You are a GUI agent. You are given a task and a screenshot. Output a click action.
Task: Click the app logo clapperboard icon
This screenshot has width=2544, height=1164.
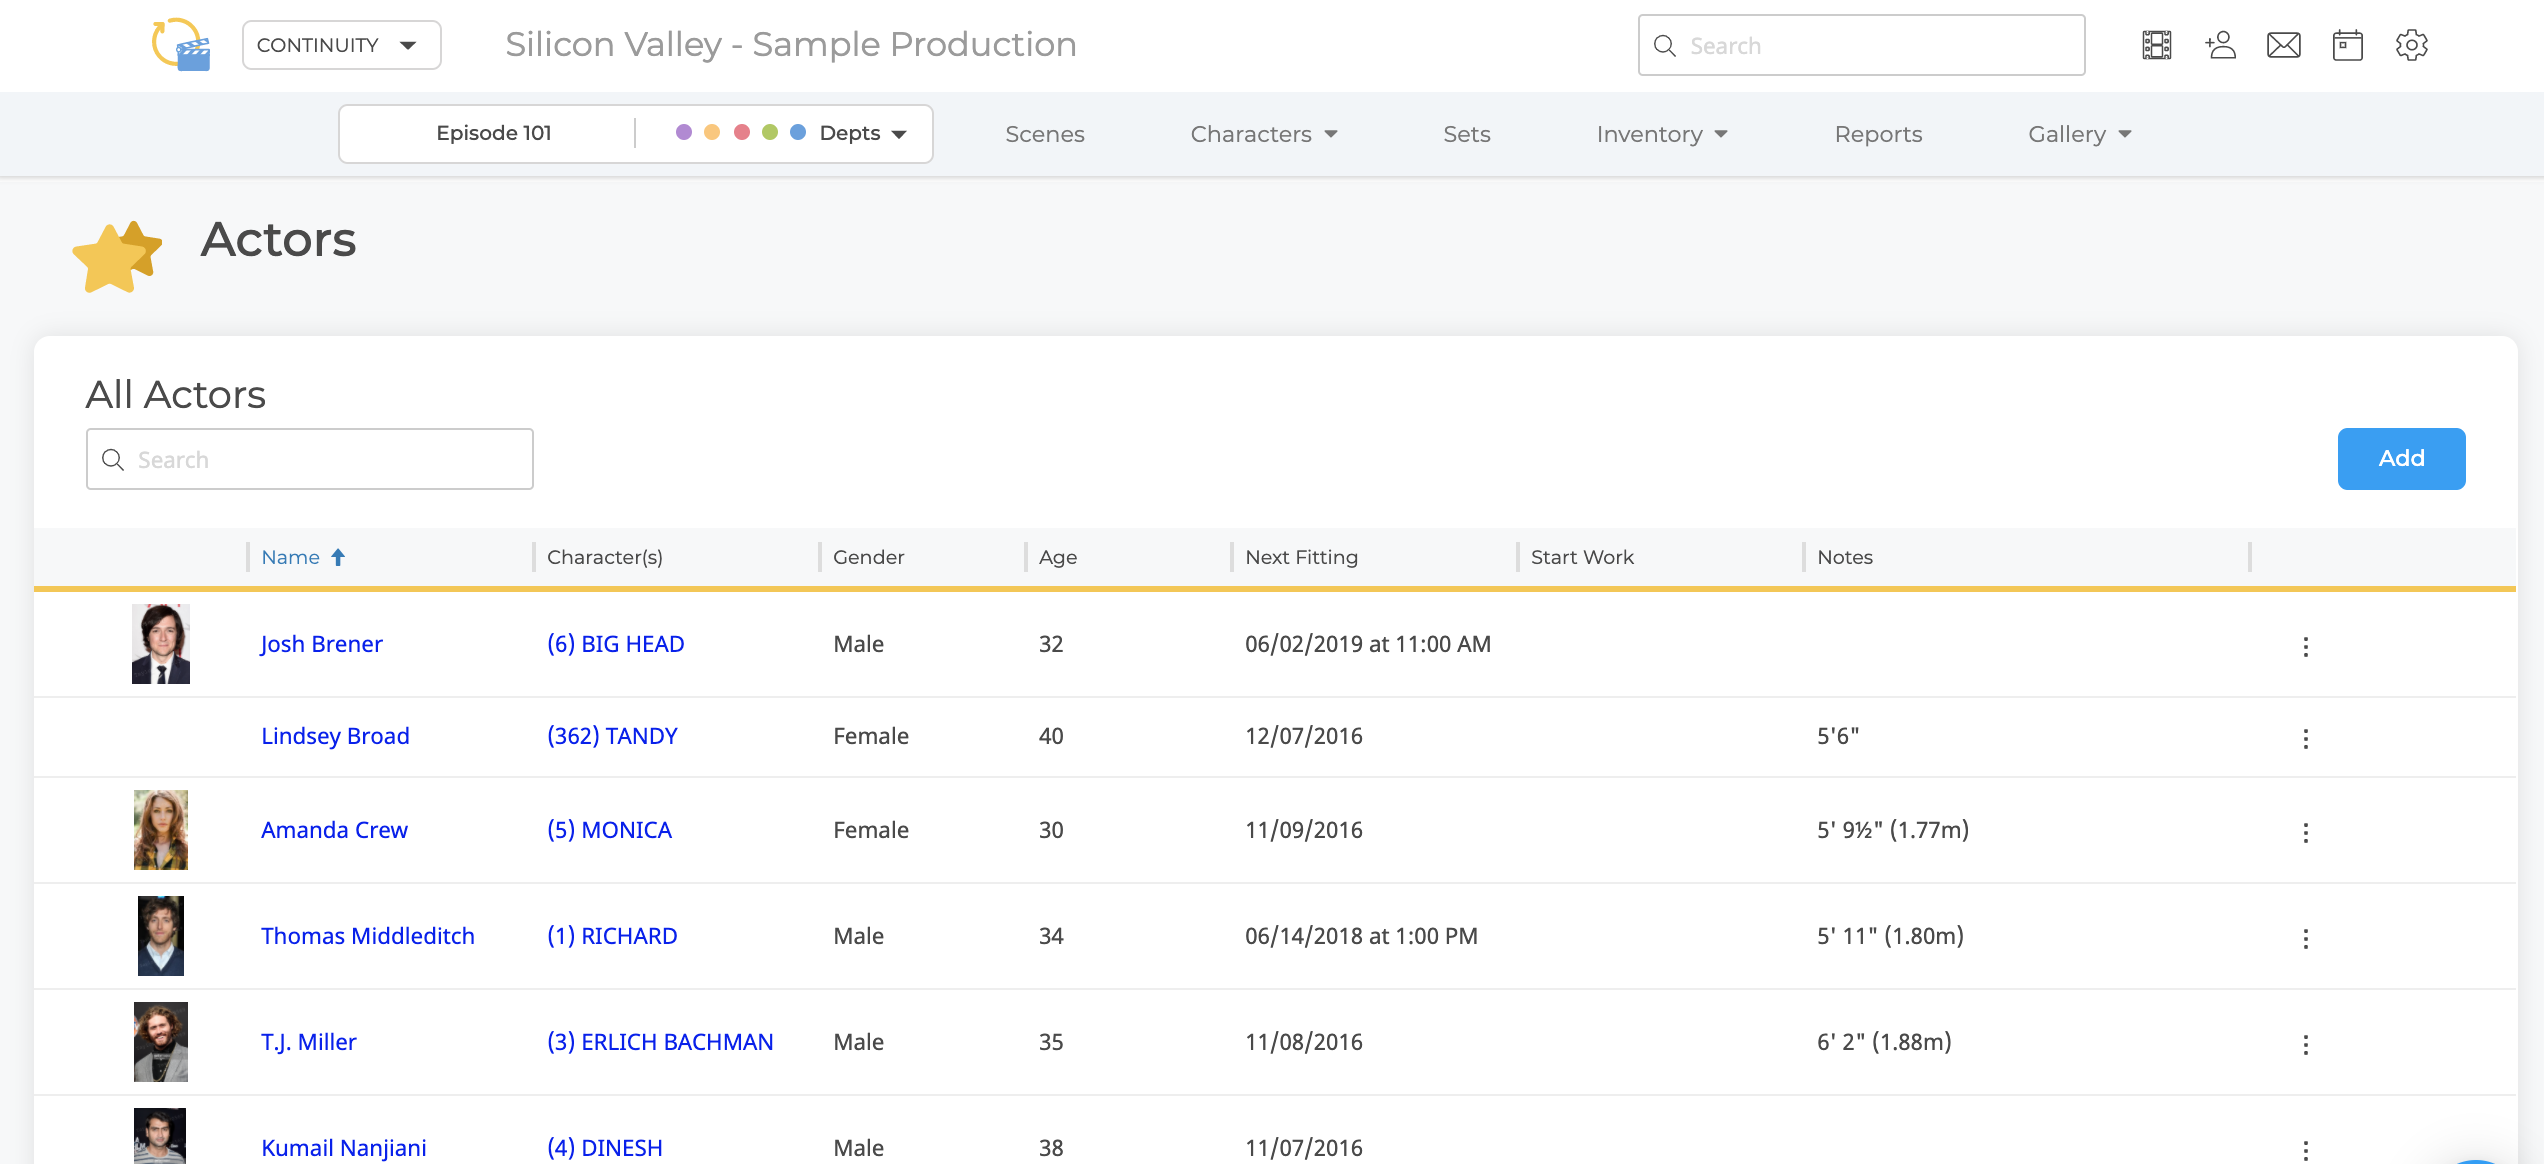point(181,45)
